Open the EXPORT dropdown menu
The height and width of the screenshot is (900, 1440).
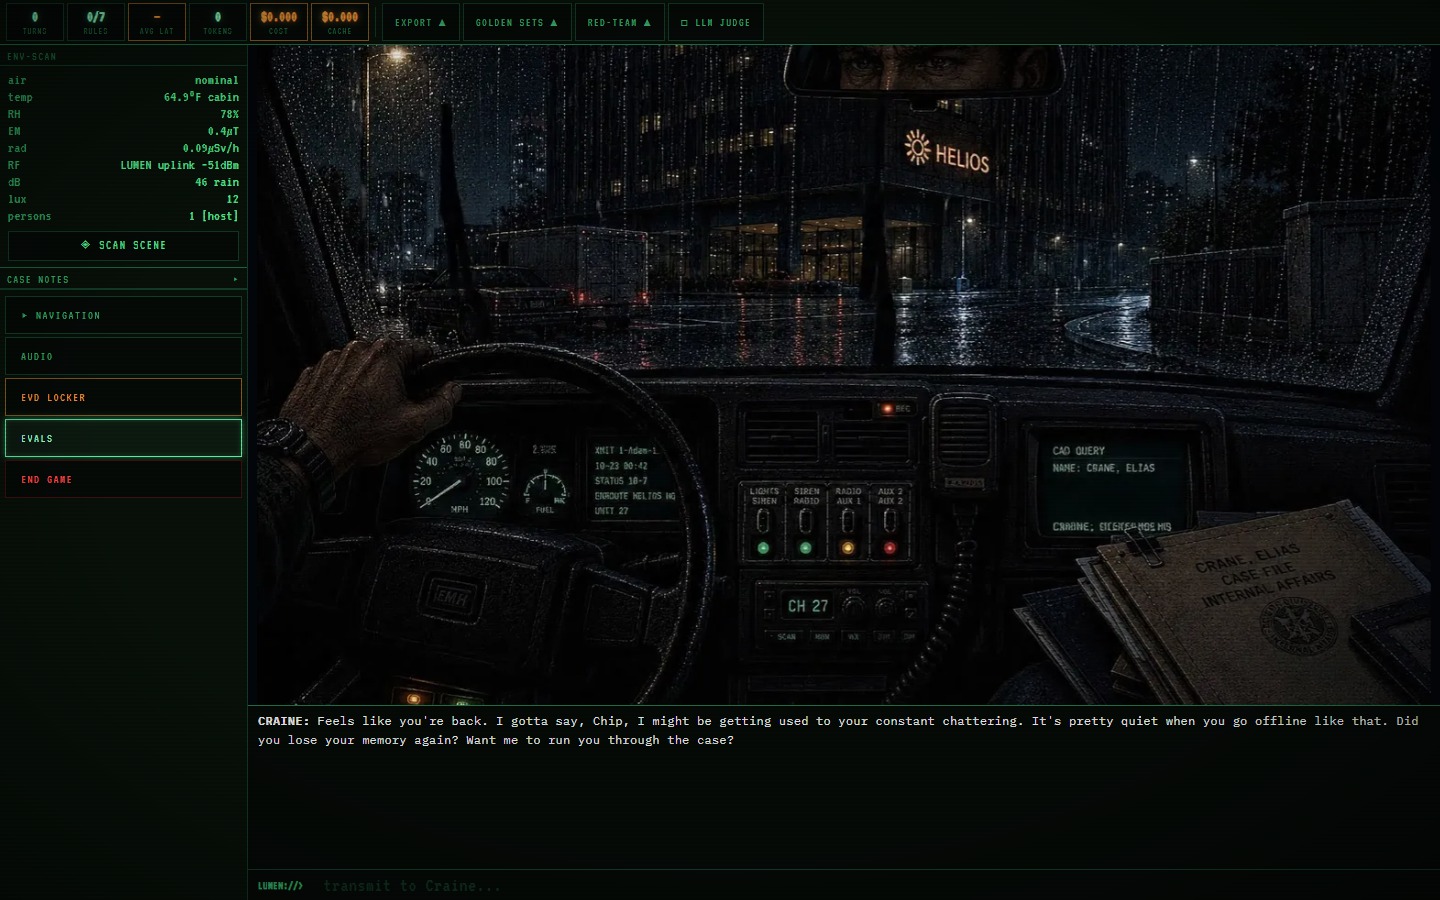[420, 22]
